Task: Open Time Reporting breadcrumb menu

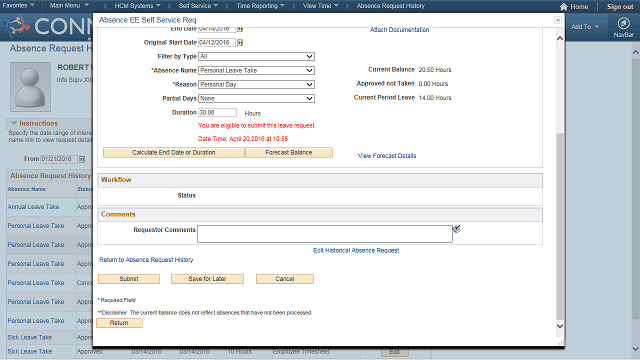Action: pyautogui.click(x=260, y=6)
